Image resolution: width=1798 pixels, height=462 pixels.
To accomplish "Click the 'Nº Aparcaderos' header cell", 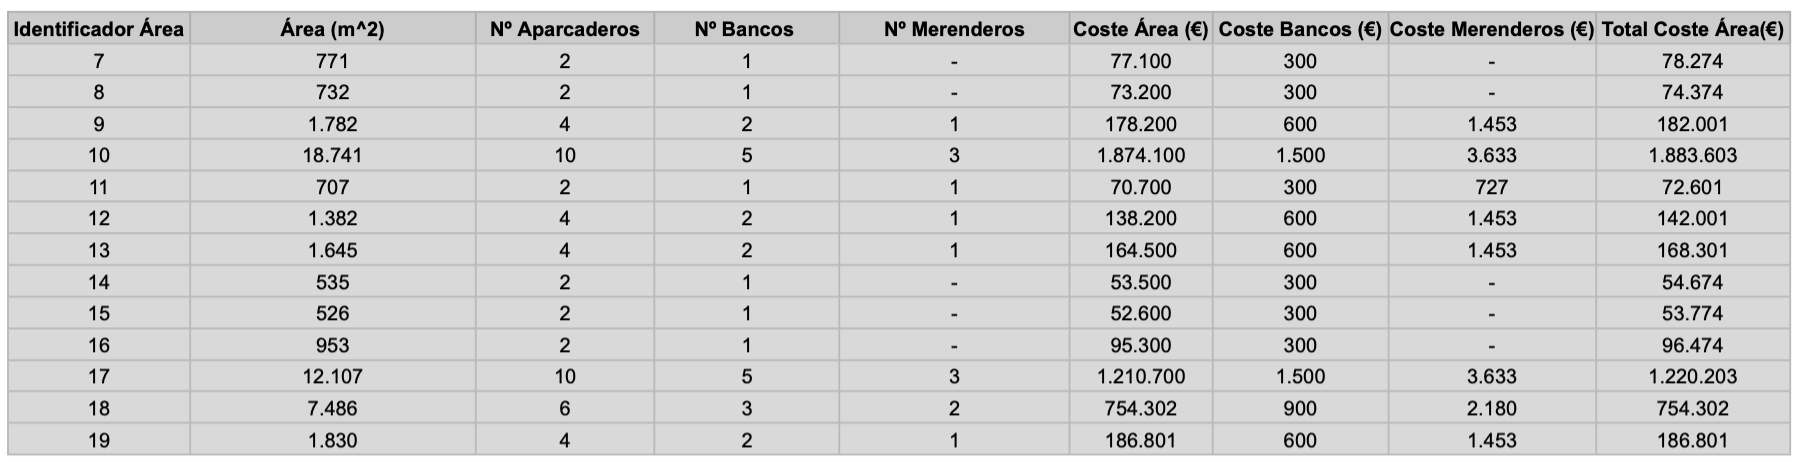I will tap(564, 29).
